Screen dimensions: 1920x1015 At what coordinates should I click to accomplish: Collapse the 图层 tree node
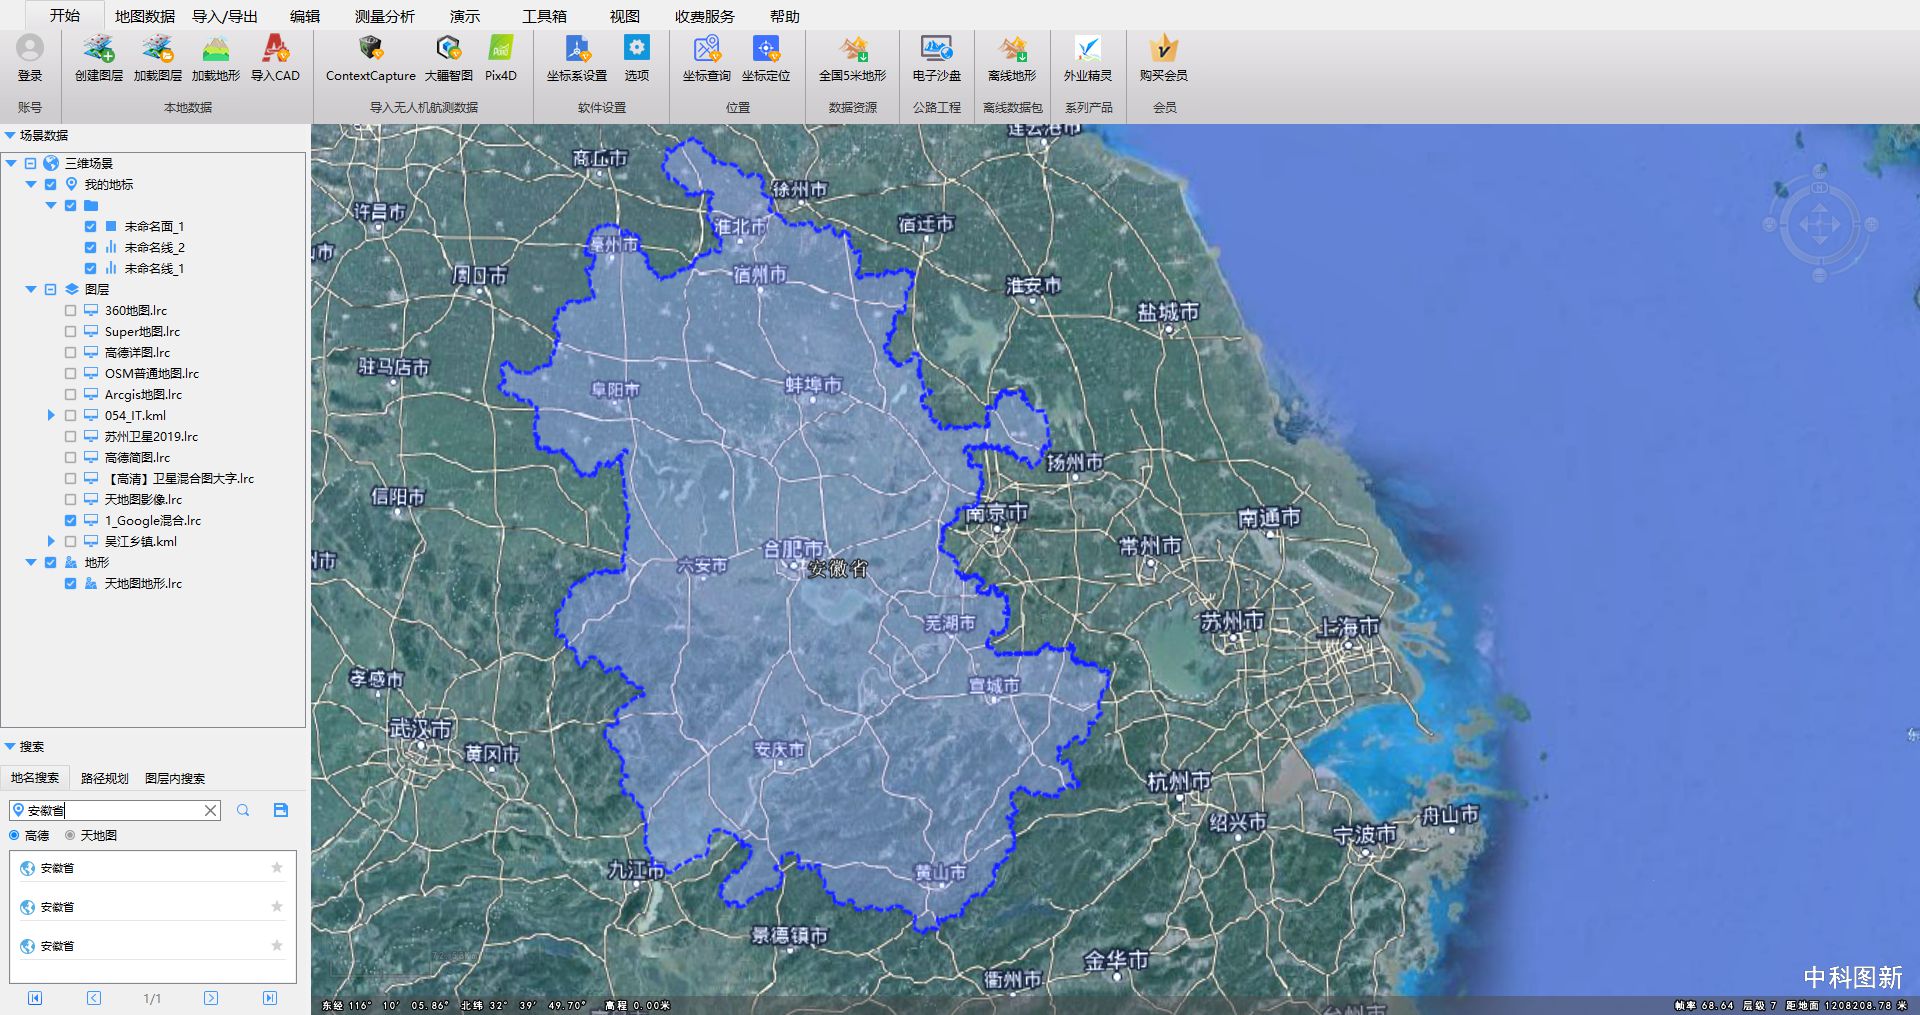[31, 289]
